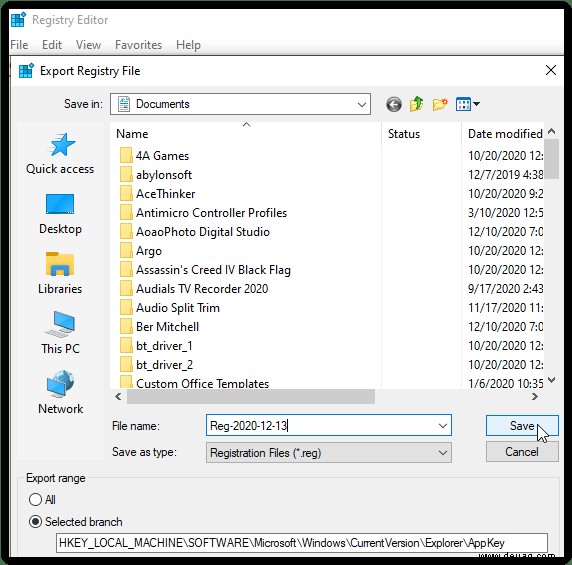The width and height of the screenshot is (572, 565).
Task: Go up one folder level icon
Action: (416, 104)
